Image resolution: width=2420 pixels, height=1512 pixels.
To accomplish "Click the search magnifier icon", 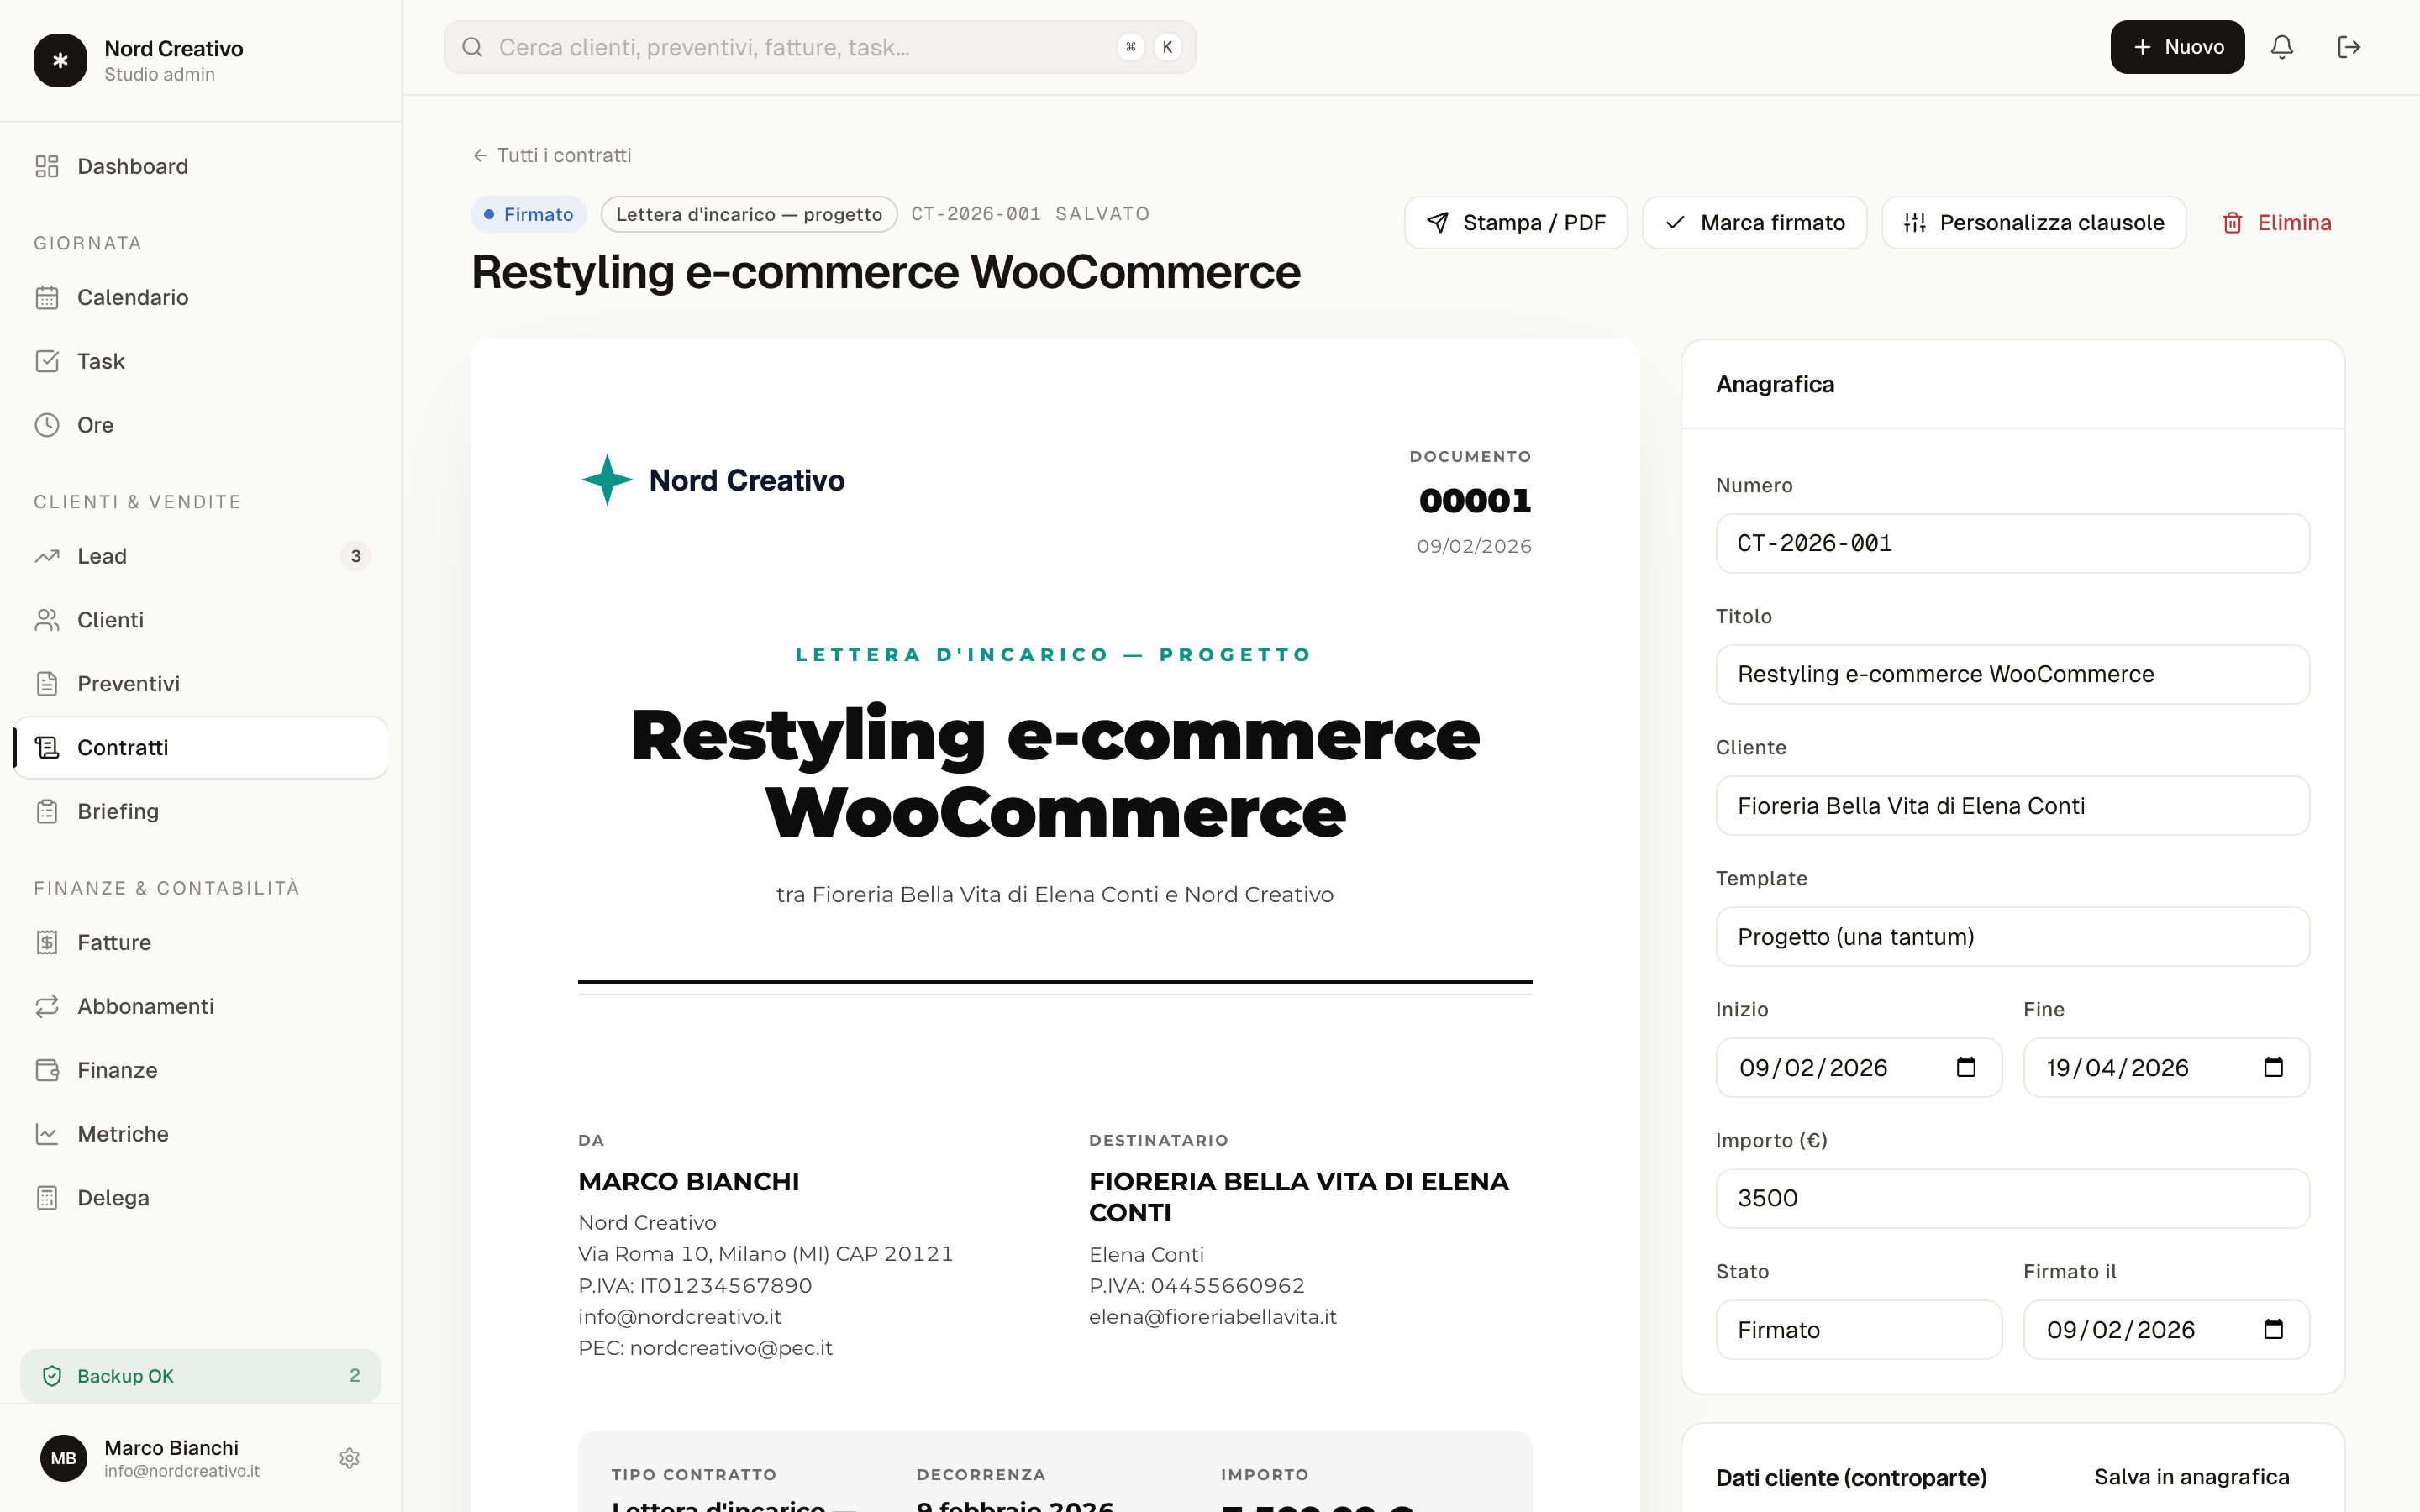I will click(x=472, y=47).
